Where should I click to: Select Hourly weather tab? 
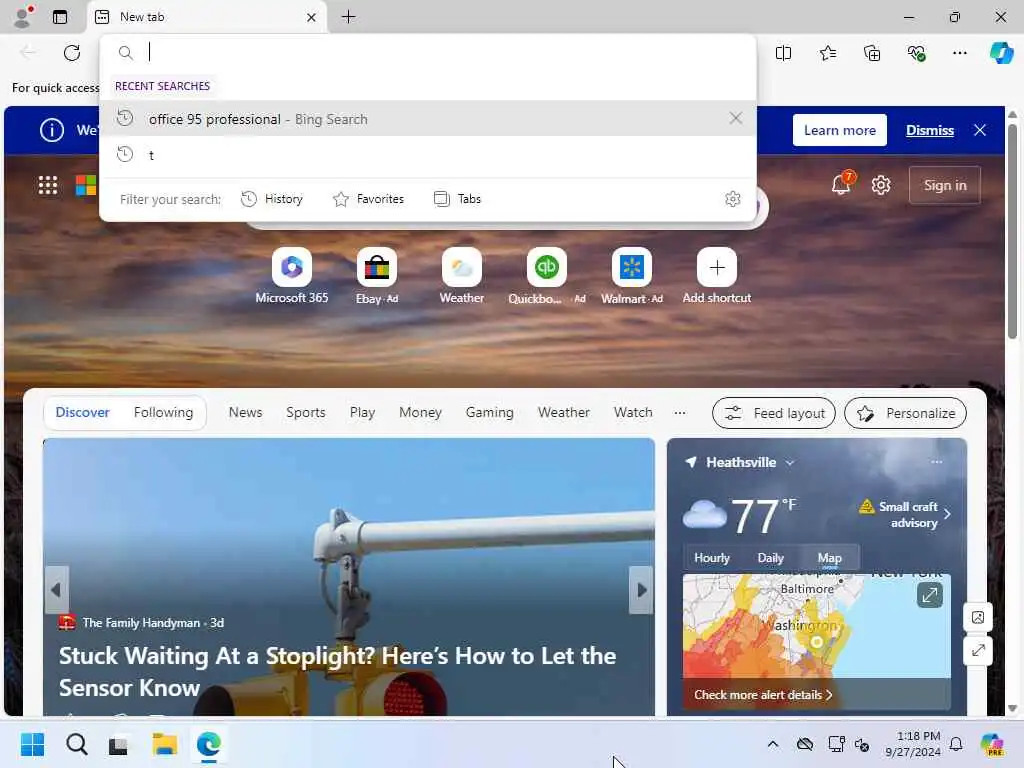point(712,558)
